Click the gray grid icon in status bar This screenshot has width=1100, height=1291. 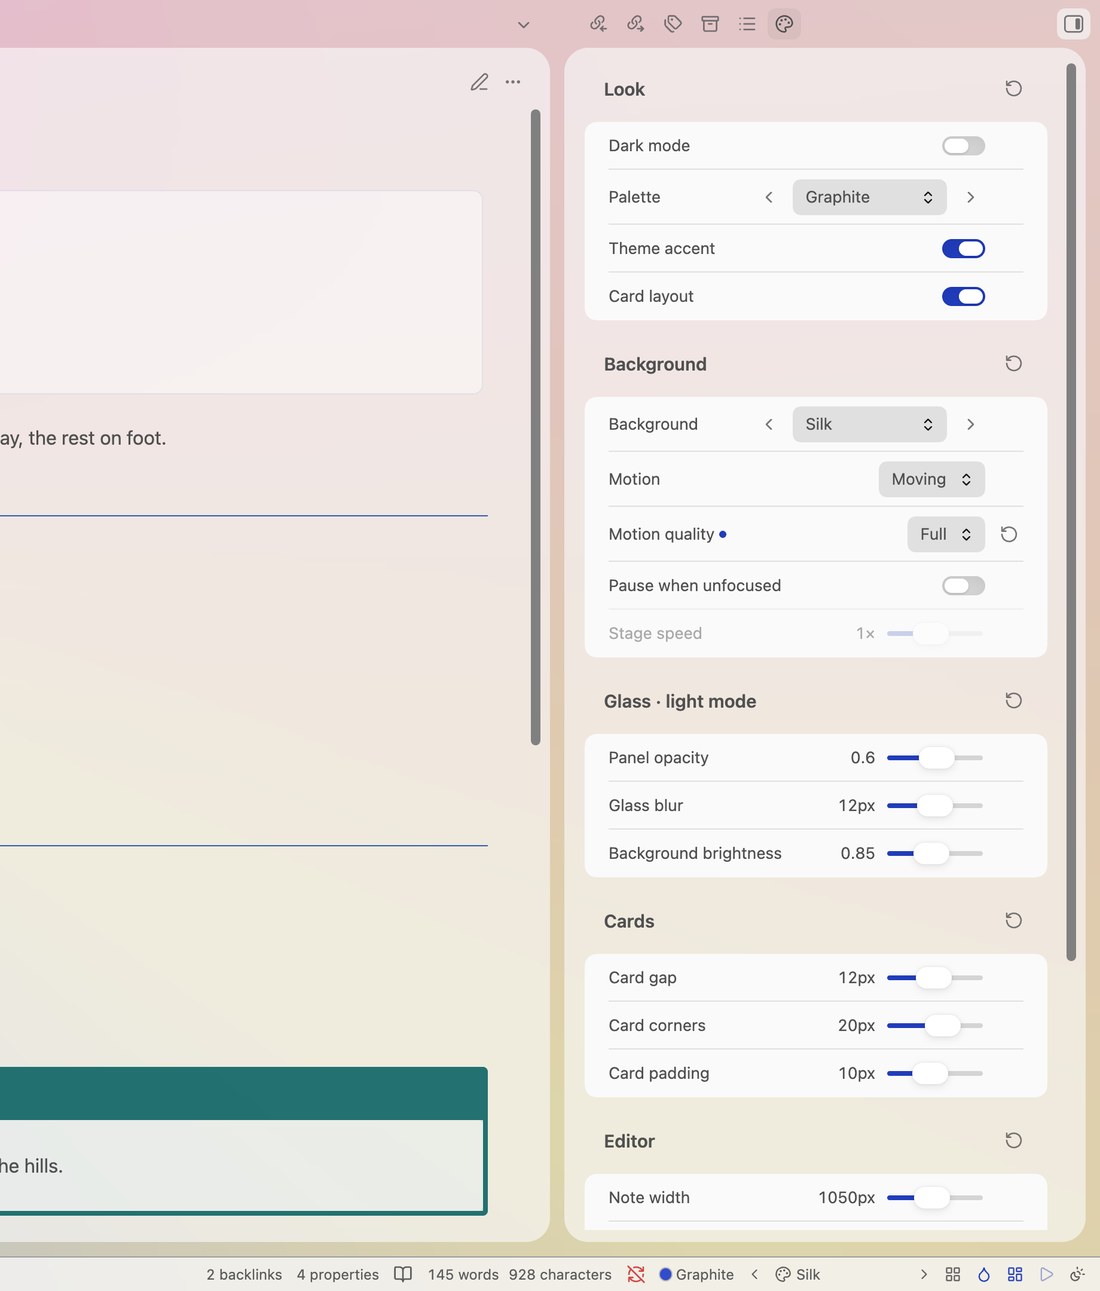[x=953, y=1274]
